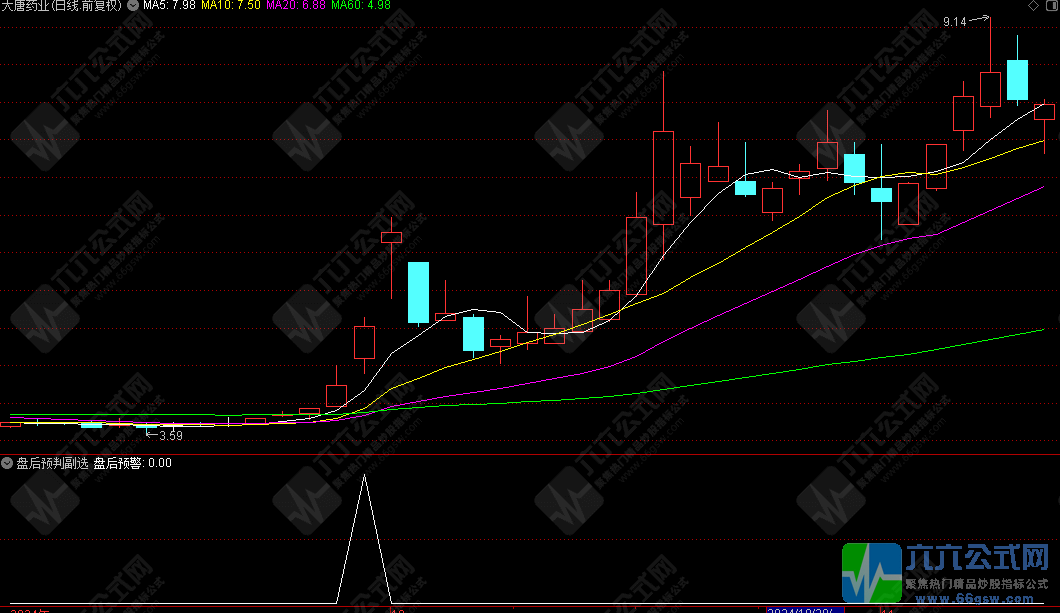Click the diamond icon at top right
This screenshot has height=613, width=1060.
coord(1033,5)
